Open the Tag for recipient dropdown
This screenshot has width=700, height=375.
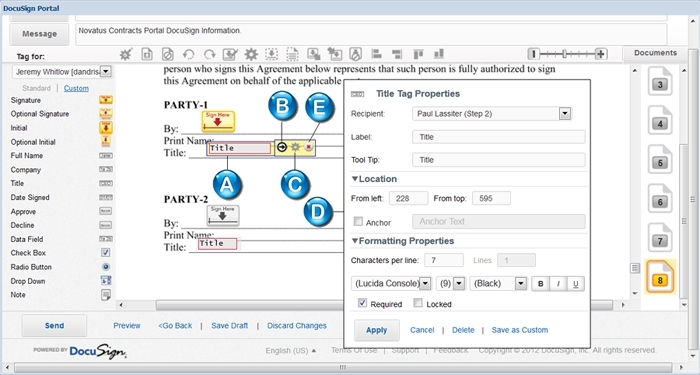click(x=106, y=71)
